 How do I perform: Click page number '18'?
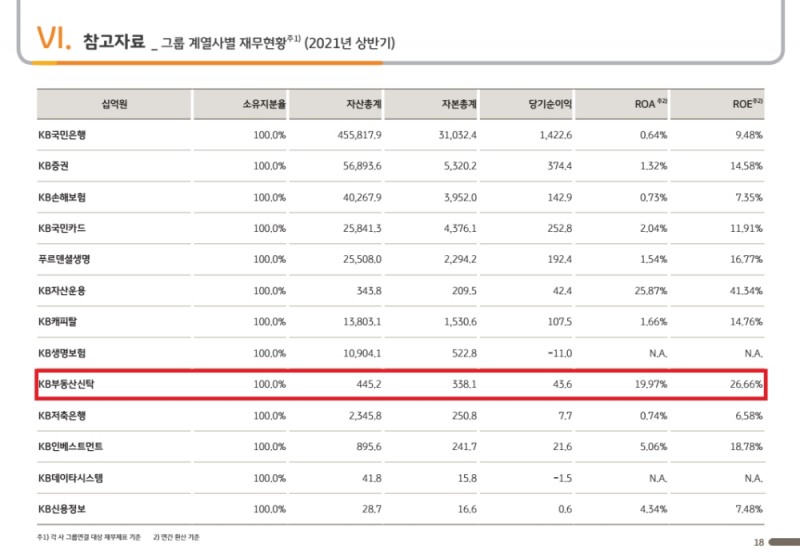(759, 542)
